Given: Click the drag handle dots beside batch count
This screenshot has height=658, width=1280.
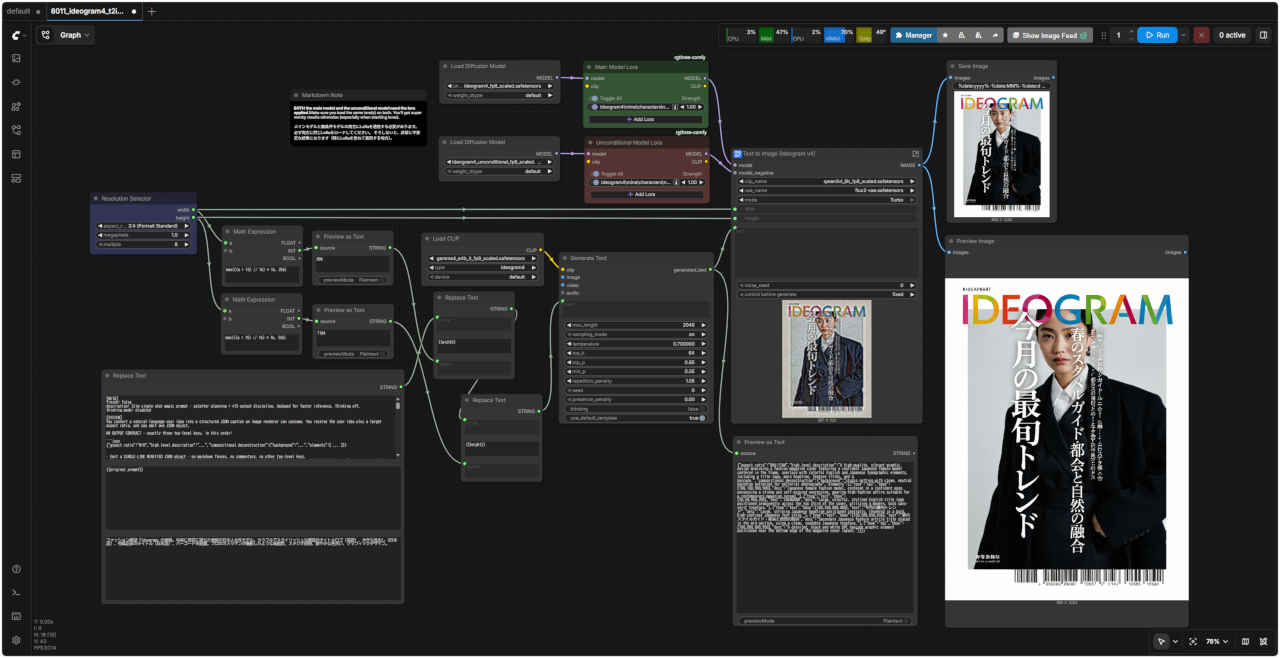Looking at the screenshot, I should (1104, 35).
